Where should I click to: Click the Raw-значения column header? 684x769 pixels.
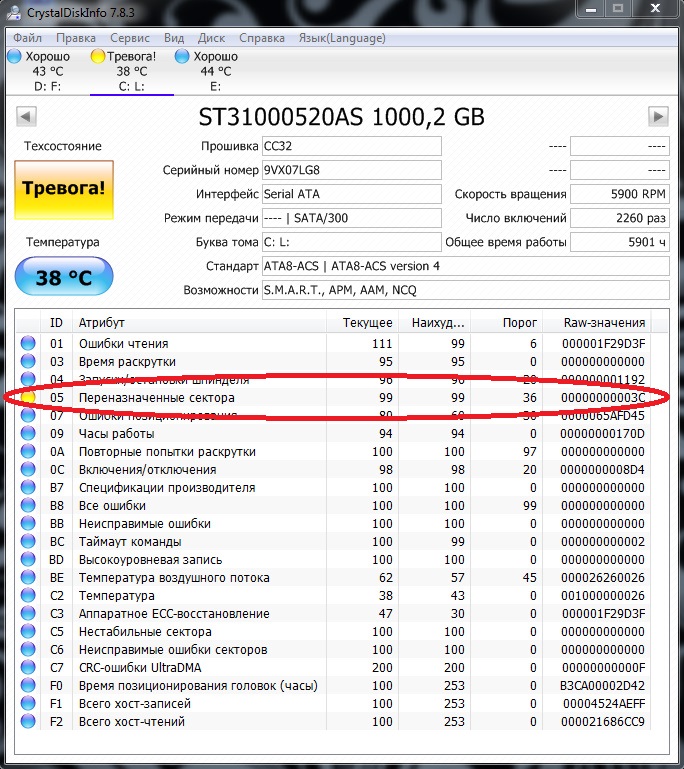(597, 323)
